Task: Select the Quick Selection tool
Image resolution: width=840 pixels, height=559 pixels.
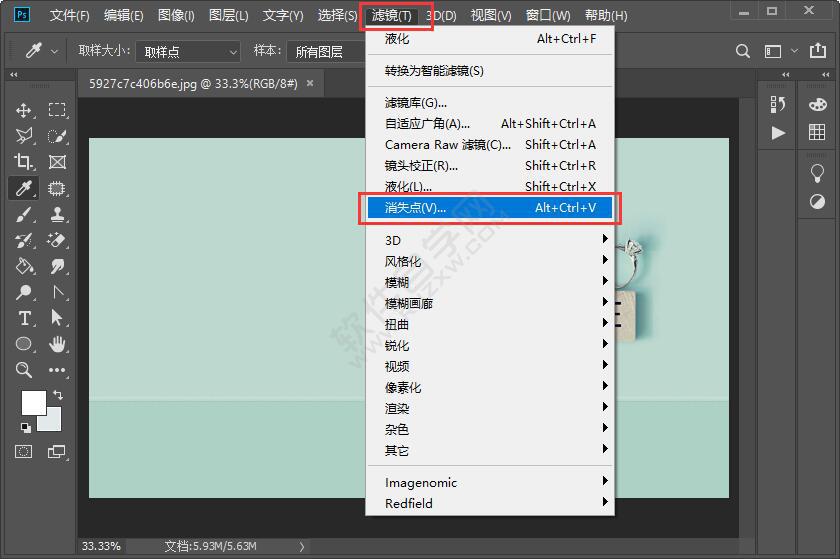Action: [x=57, y=136]
